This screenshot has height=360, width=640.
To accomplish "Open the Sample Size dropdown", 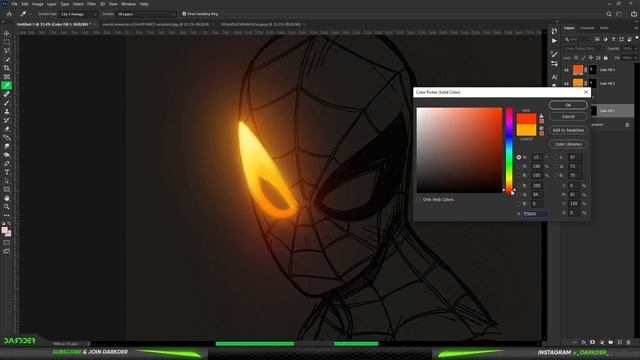I will (79, 14).
